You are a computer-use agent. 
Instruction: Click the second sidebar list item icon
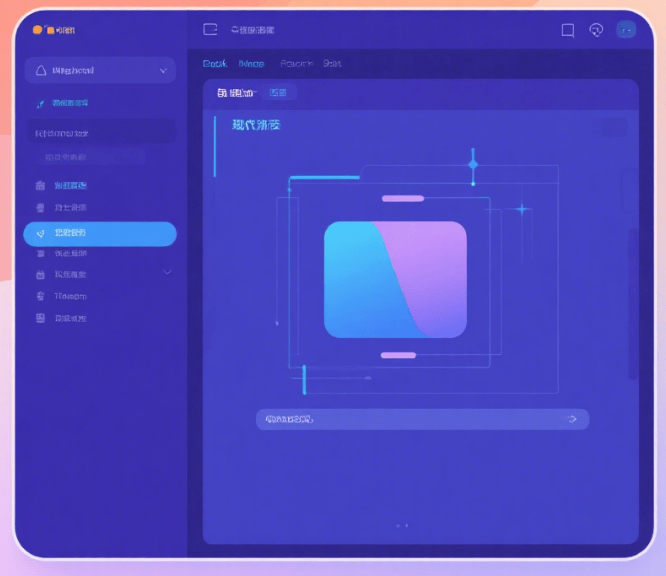click(41, 208)
